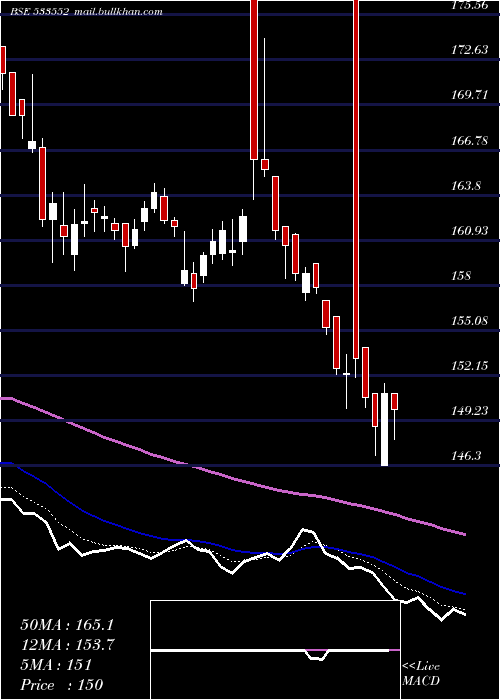
Task: Select the 160.93 price level value
Action: [470, 231]
